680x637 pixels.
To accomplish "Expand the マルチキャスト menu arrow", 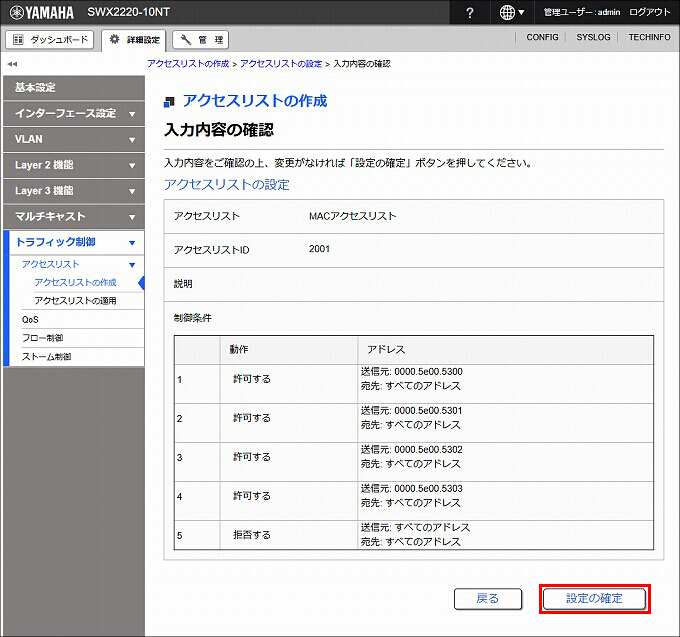I will (132, 217).
